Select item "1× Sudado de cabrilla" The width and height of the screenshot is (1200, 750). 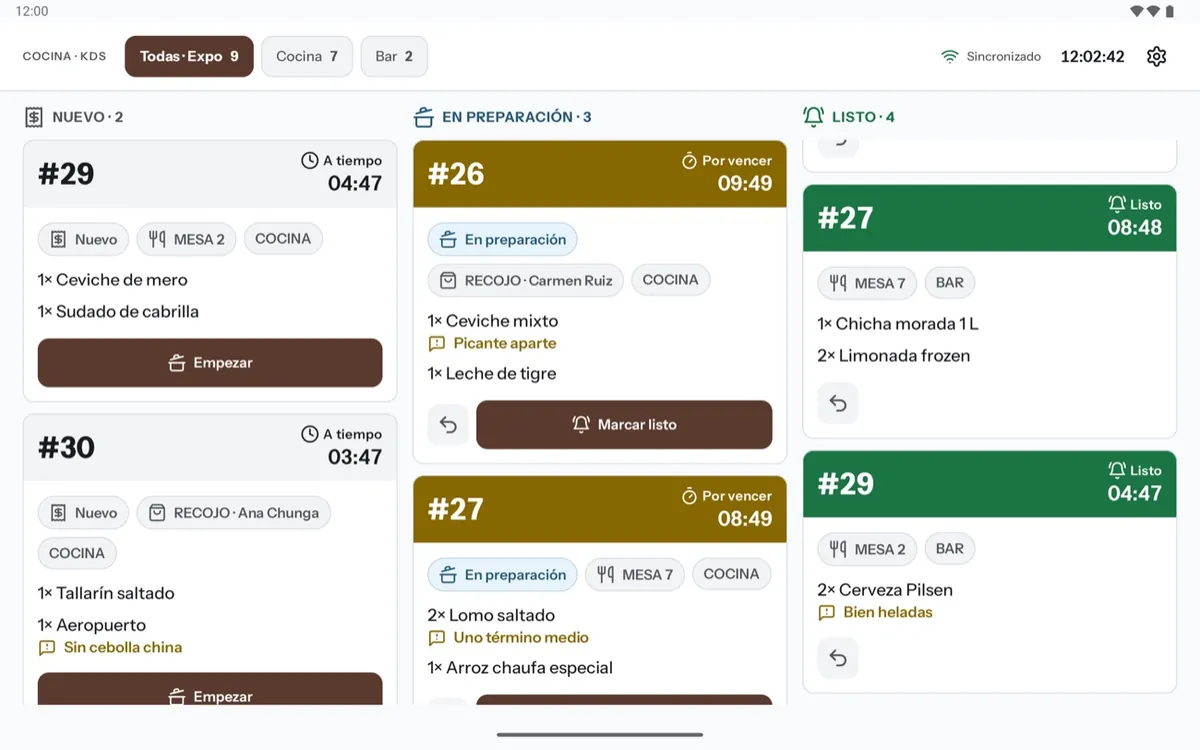coord(119,312)
